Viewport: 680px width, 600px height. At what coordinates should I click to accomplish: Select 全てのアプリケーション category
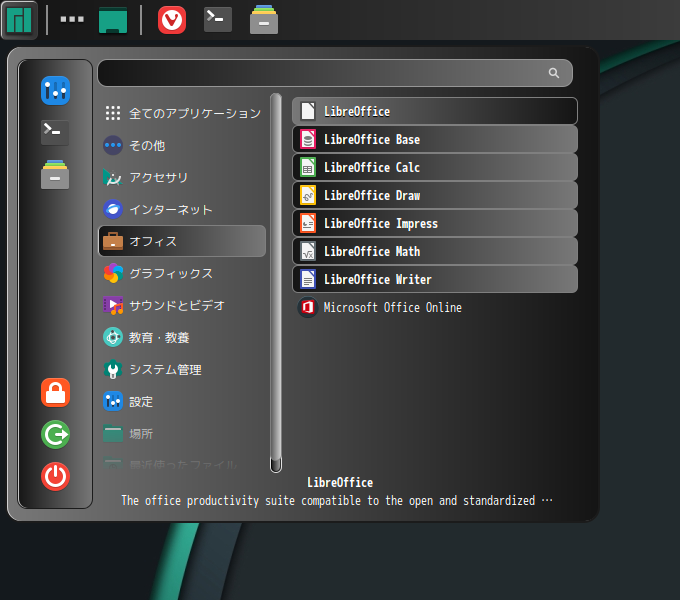point(182,113)
